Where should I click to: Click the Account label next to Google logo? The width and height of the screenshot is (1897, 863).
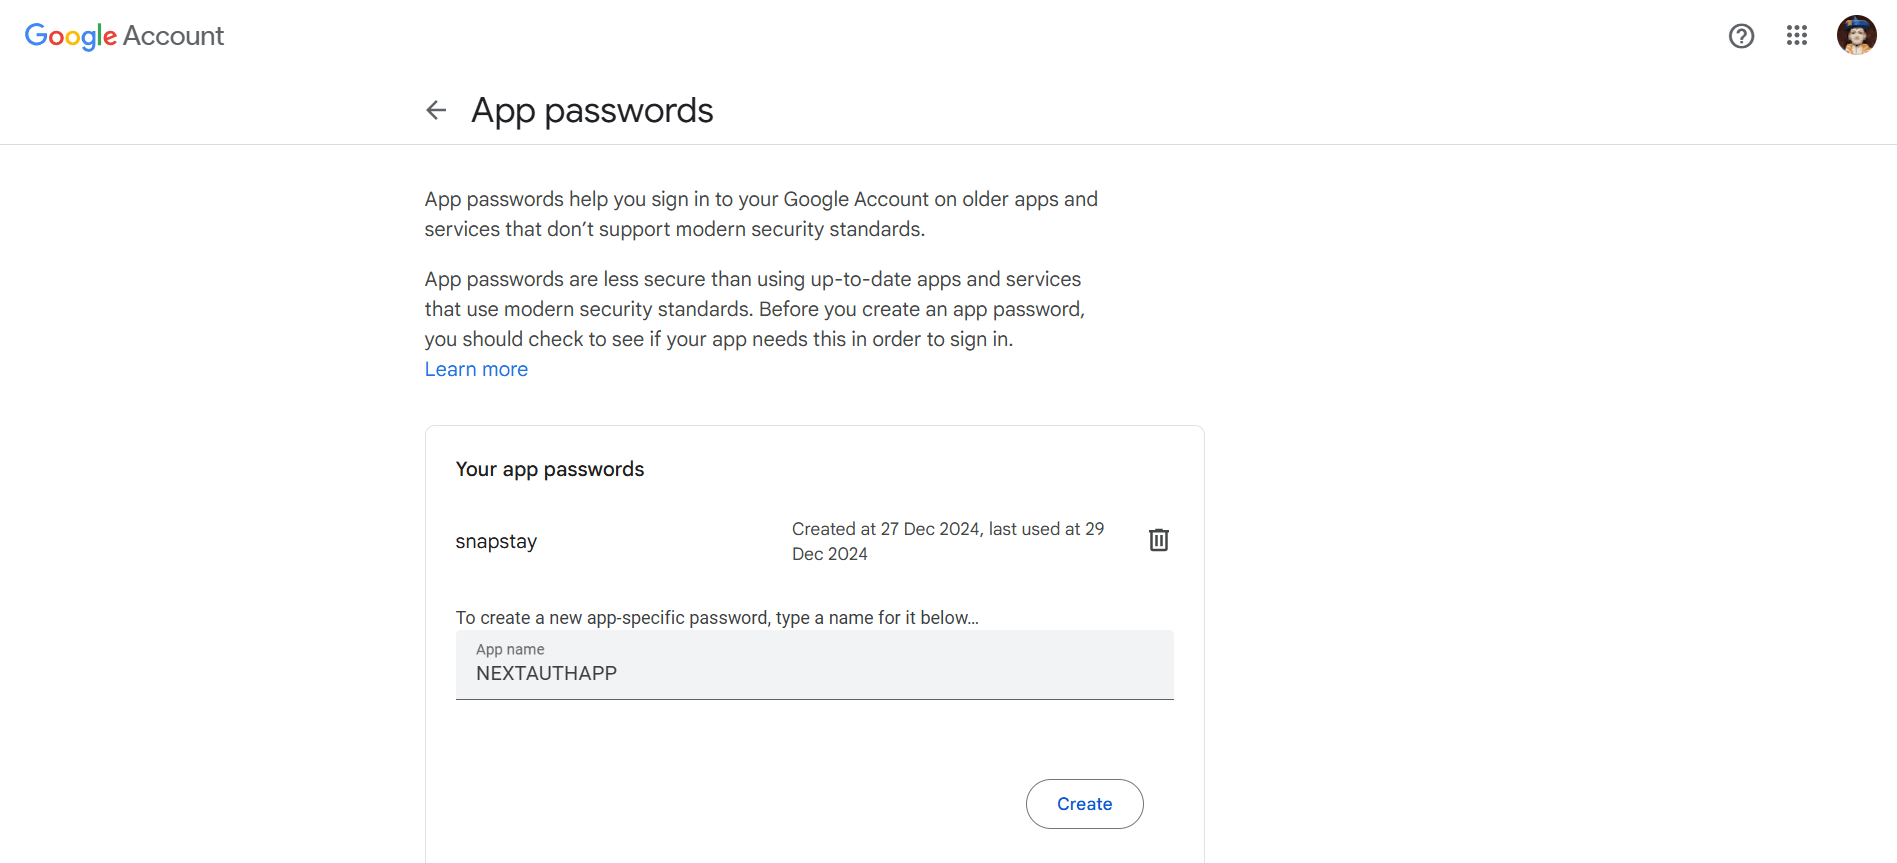tap(174, 36)
